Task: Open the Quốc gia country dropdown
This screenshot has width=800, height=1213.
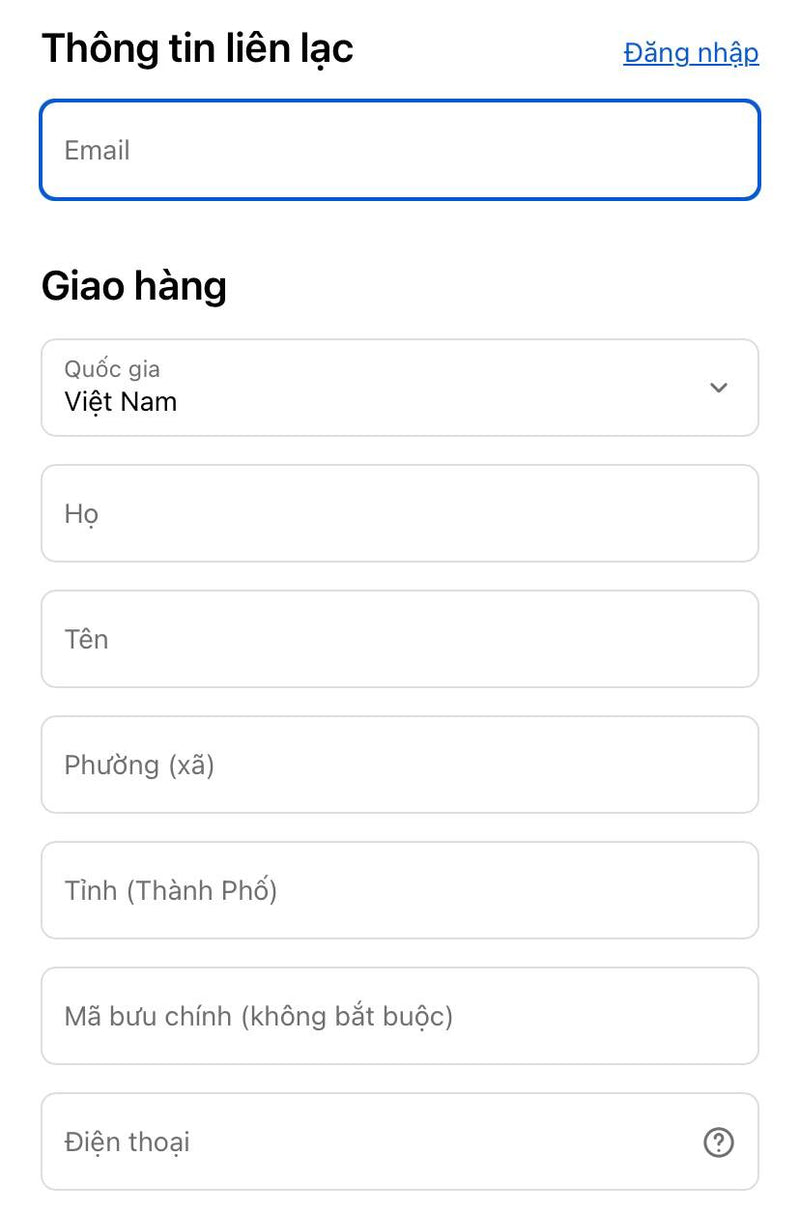Action: click(400, 388)
